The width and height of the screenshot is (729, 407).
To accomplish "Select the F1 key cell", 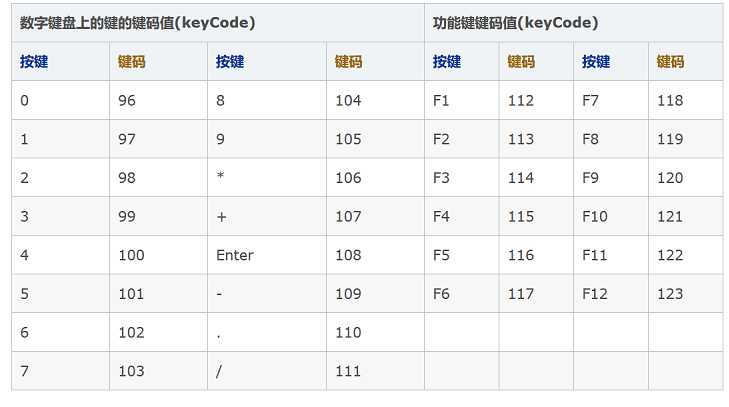I will point(441,100).
